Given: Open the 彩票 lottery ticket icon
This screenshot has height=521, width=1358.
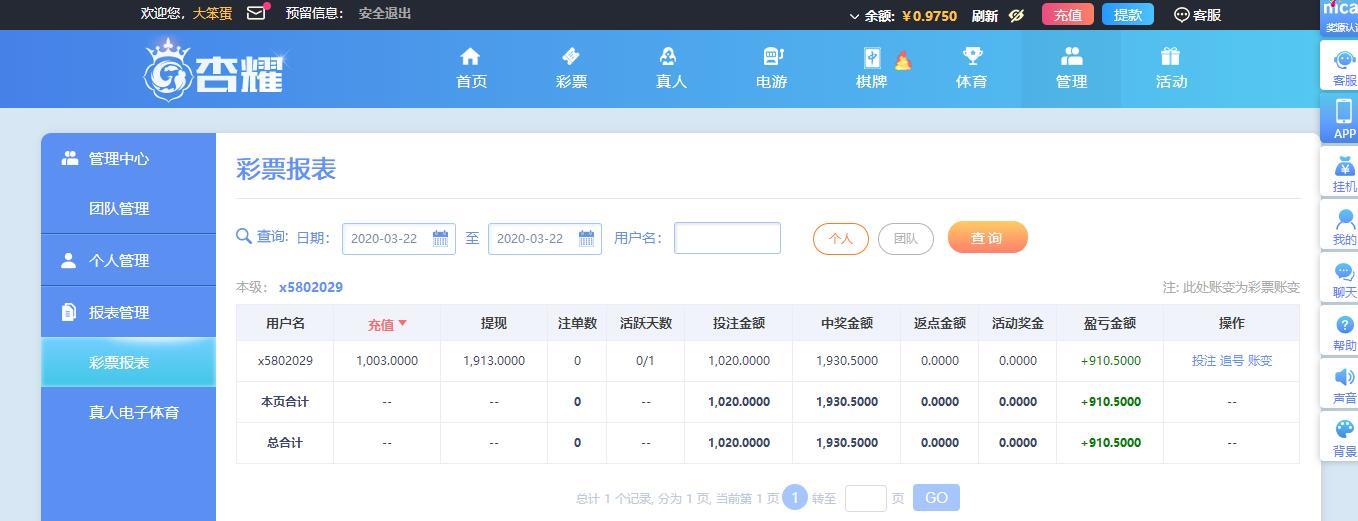Looking at the screenshot, I should tap(571, 57).
